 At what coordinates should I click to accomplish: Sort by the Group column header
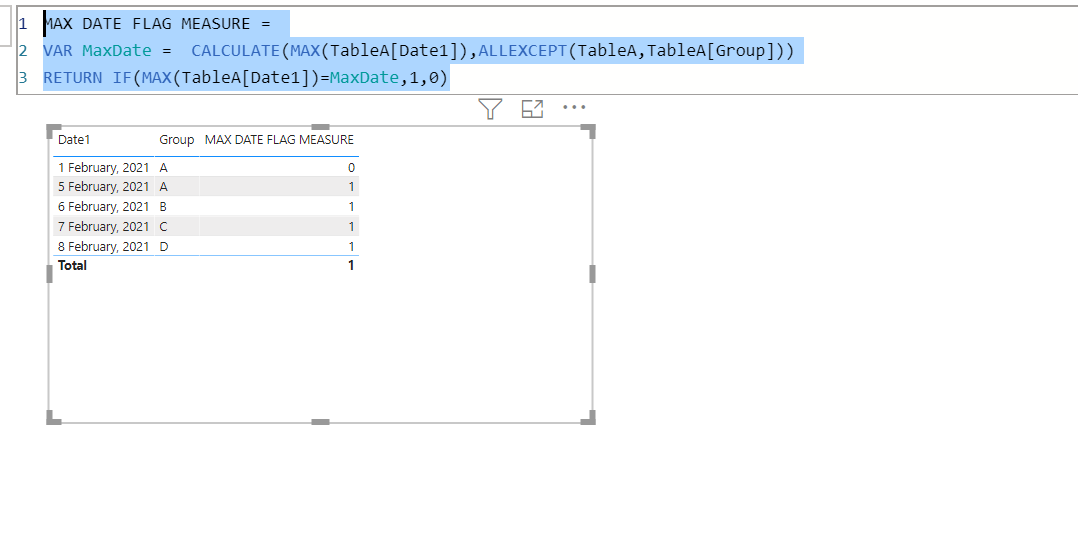[x=177, y=140]
